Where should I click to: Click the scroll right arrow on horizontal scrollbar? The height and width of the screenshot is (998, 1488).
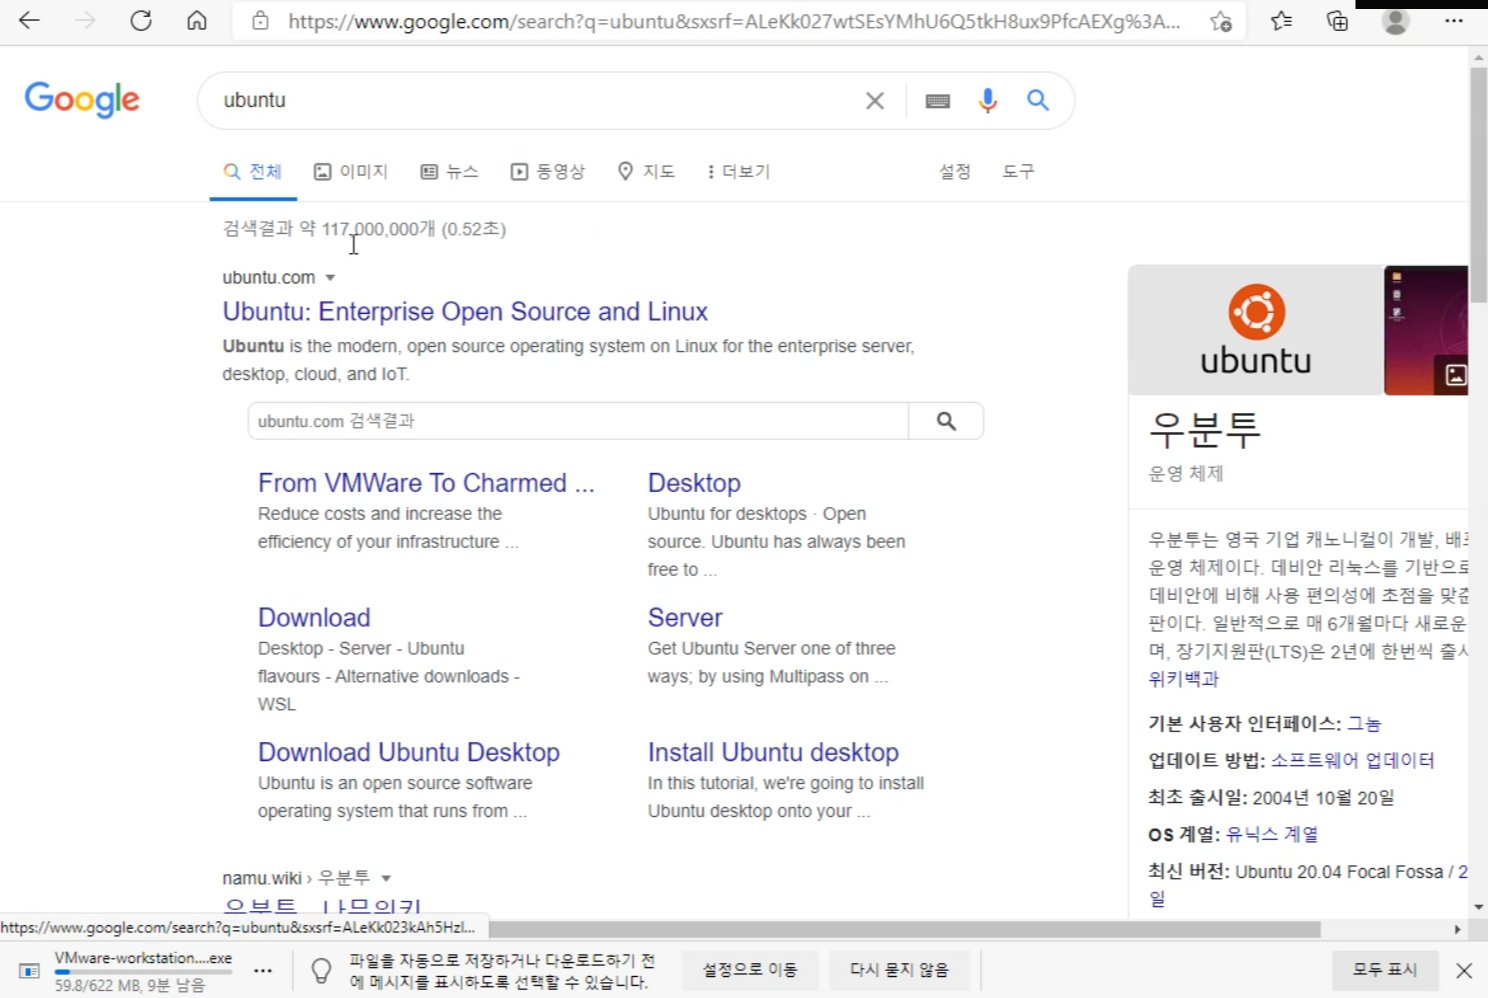(1457, 930)
